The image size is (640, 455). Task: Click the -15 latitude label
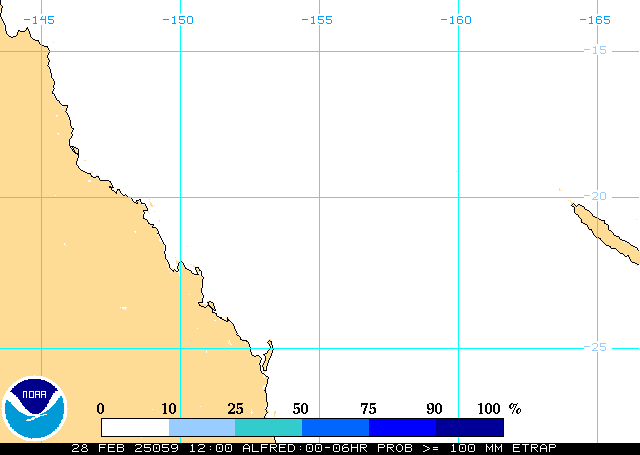[x=596, y=50]
